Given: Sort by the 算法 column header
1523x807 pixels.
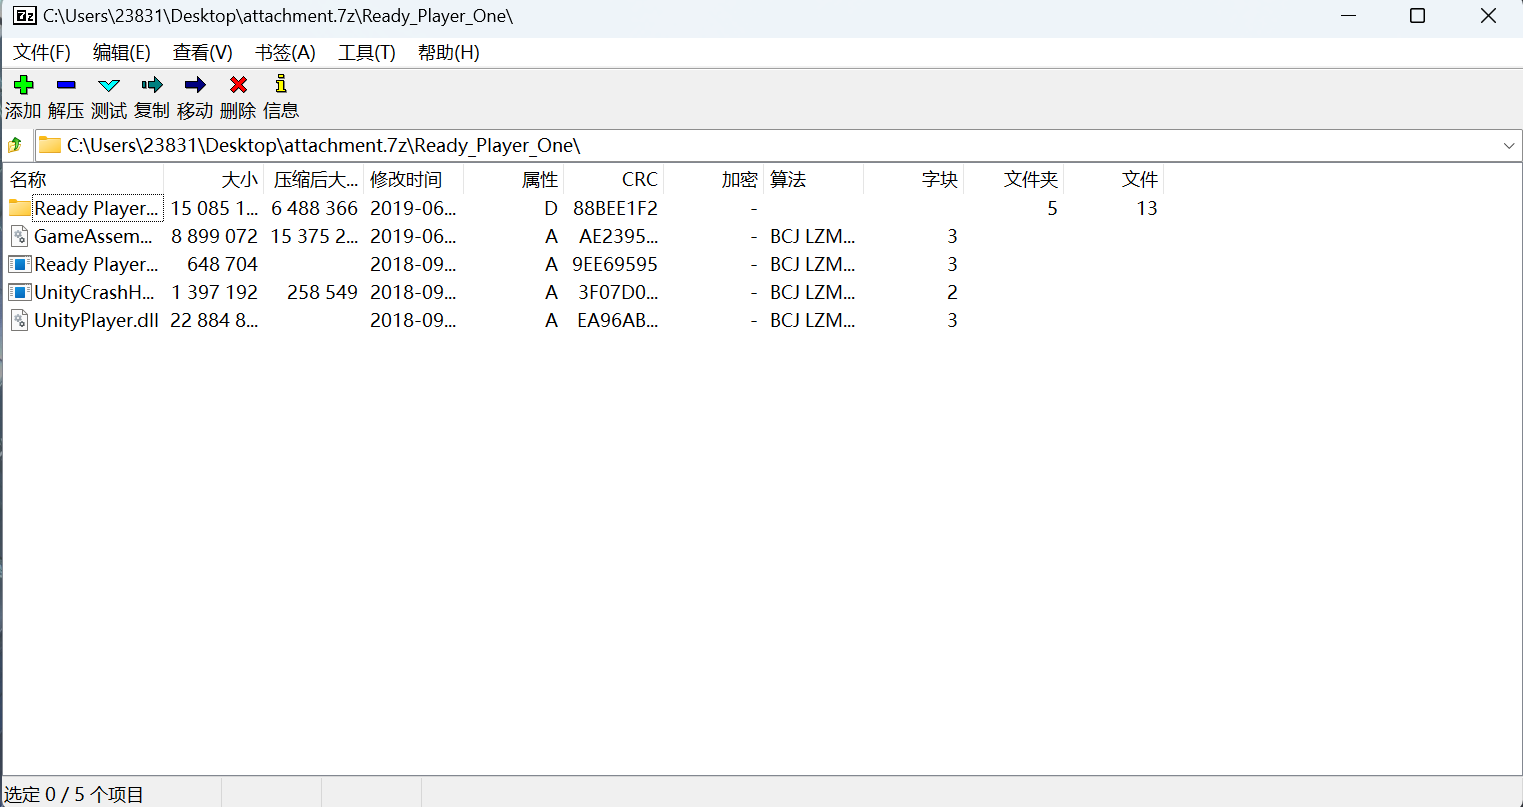Looking at the screenshot, I should pyautogui.click(x=813, y=180).
